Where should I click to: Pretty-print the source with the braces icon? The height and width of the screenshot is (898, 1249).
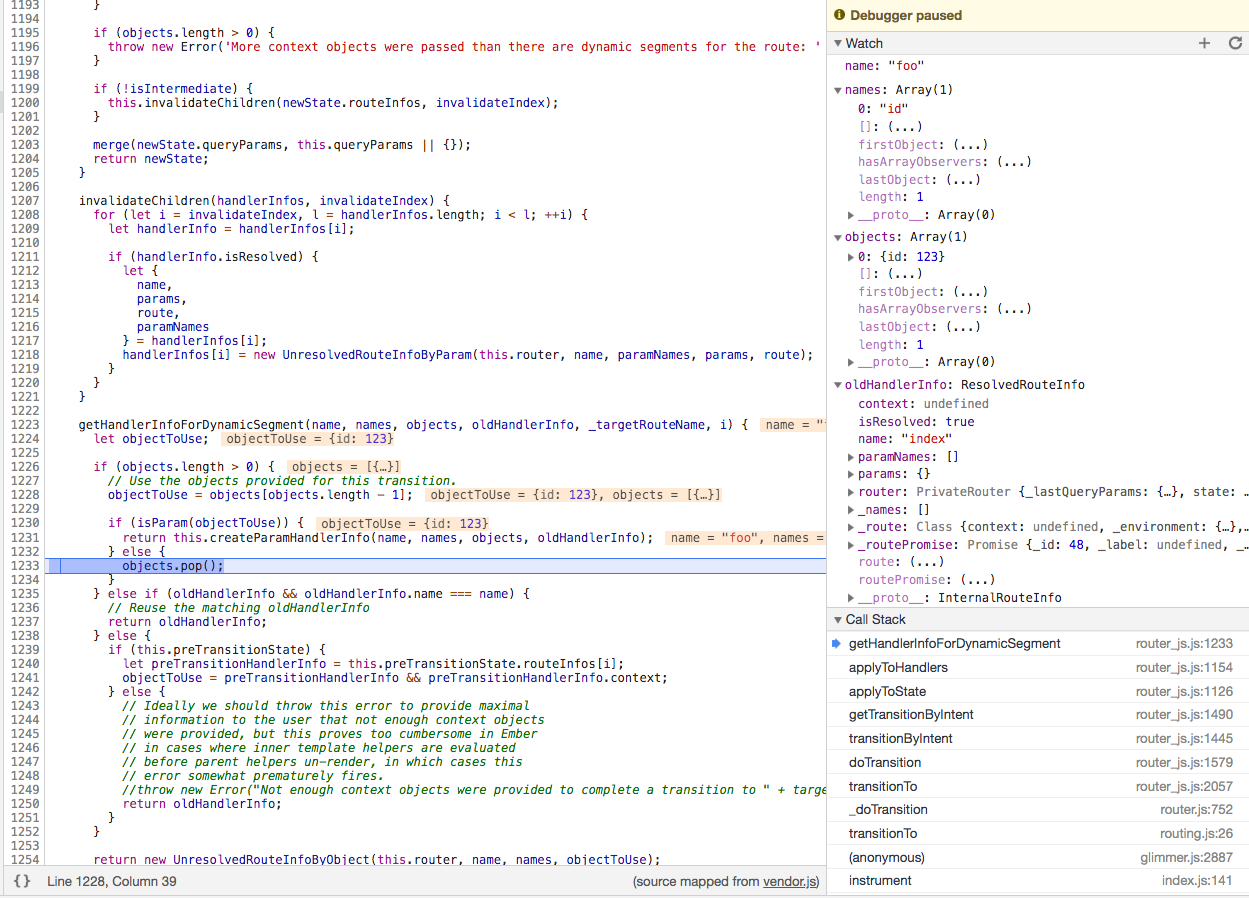(22, 881)
